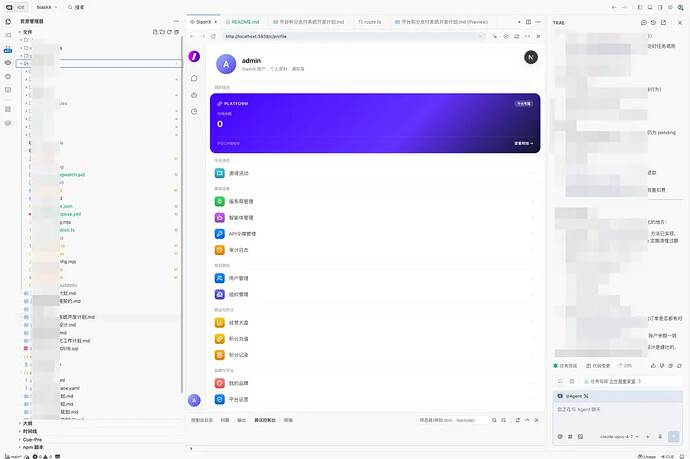Open the 问题 problems panel tab

pyautogui.click(x=225, y=420)
